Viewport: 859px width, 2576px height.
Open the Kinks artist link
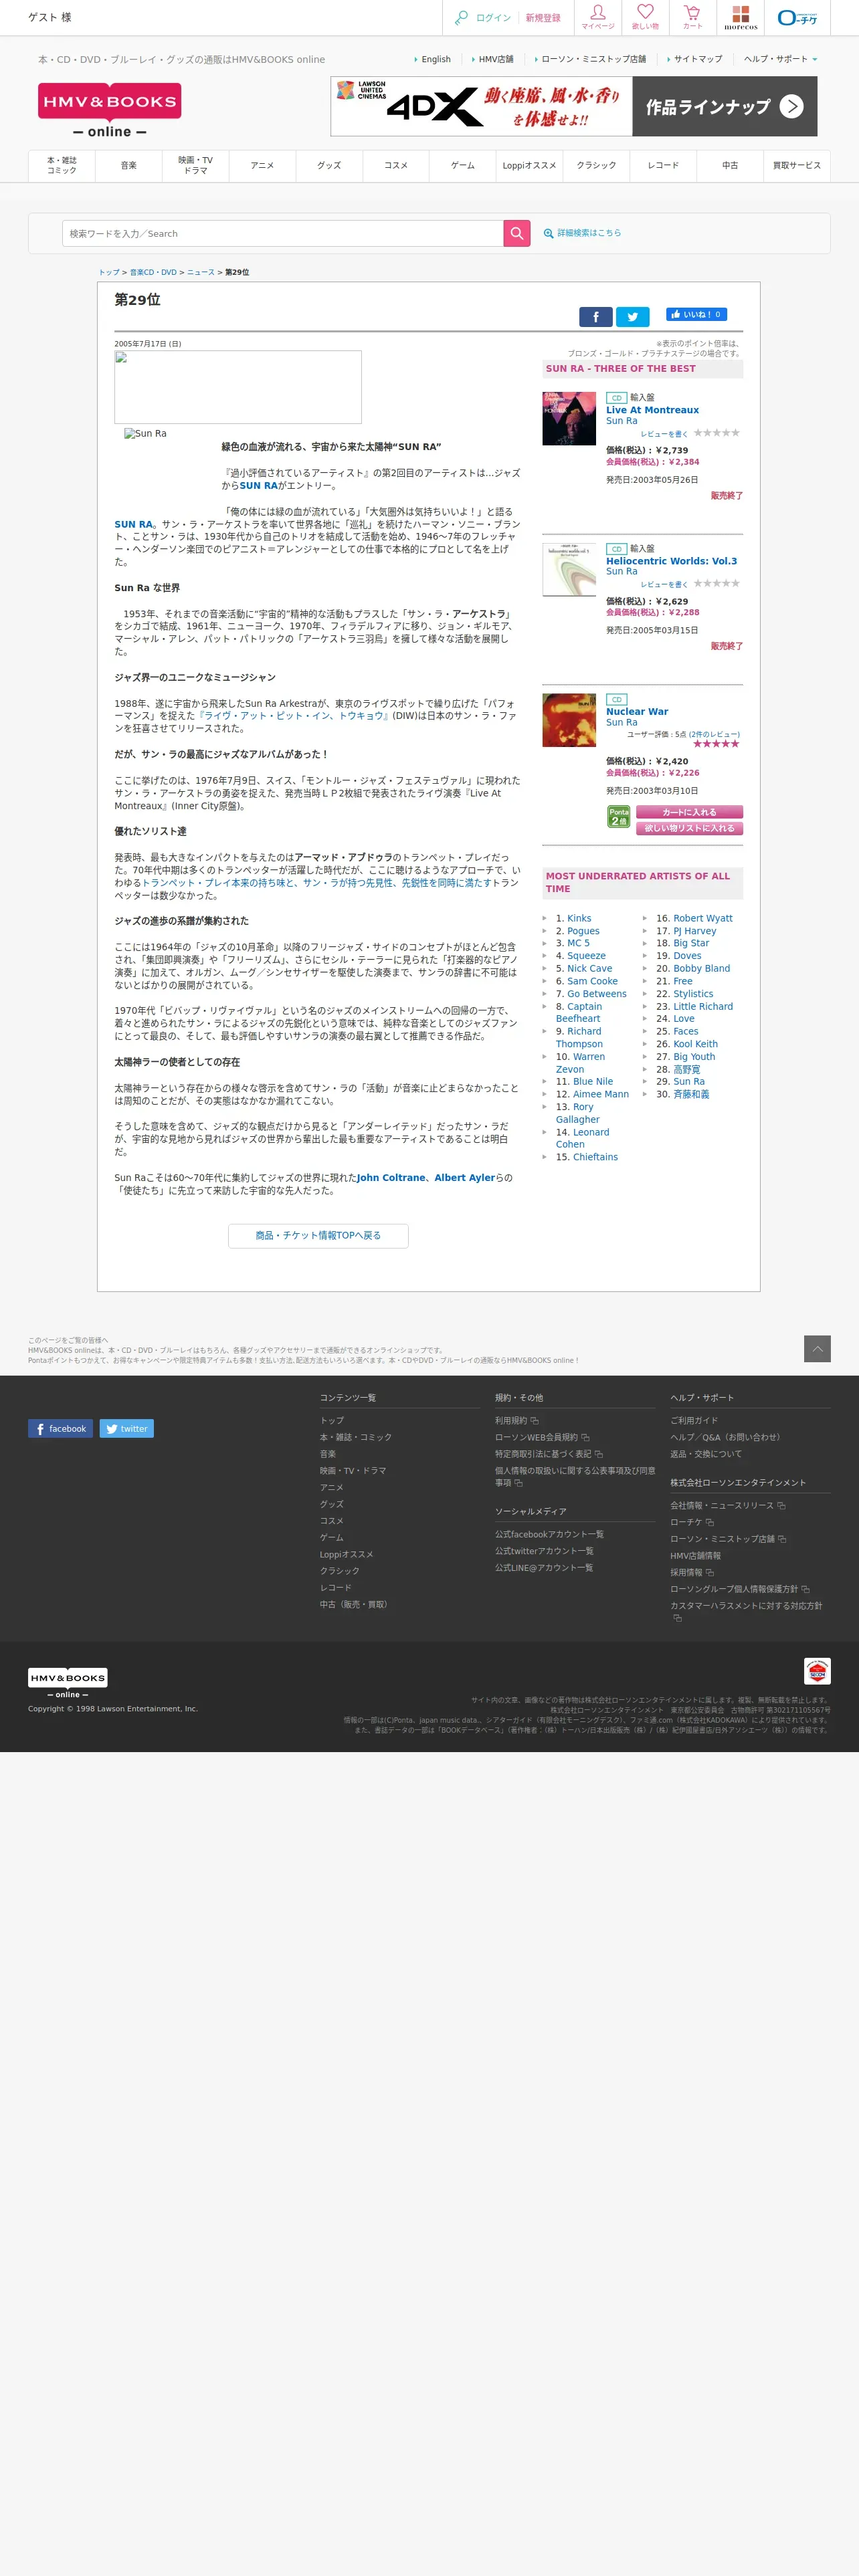[x=579, y=918]
